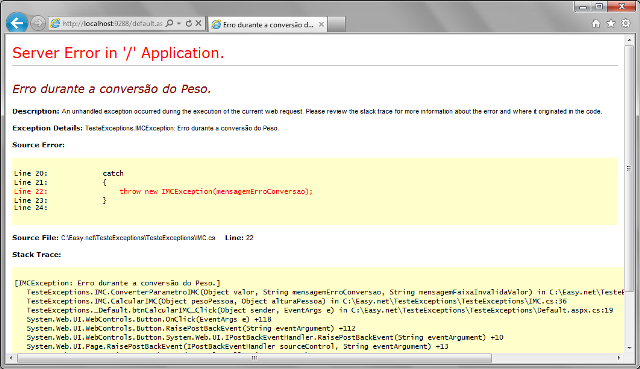640x369 pixels.
Task: Refresh the page with the reload icon
Action: [189, 24]
